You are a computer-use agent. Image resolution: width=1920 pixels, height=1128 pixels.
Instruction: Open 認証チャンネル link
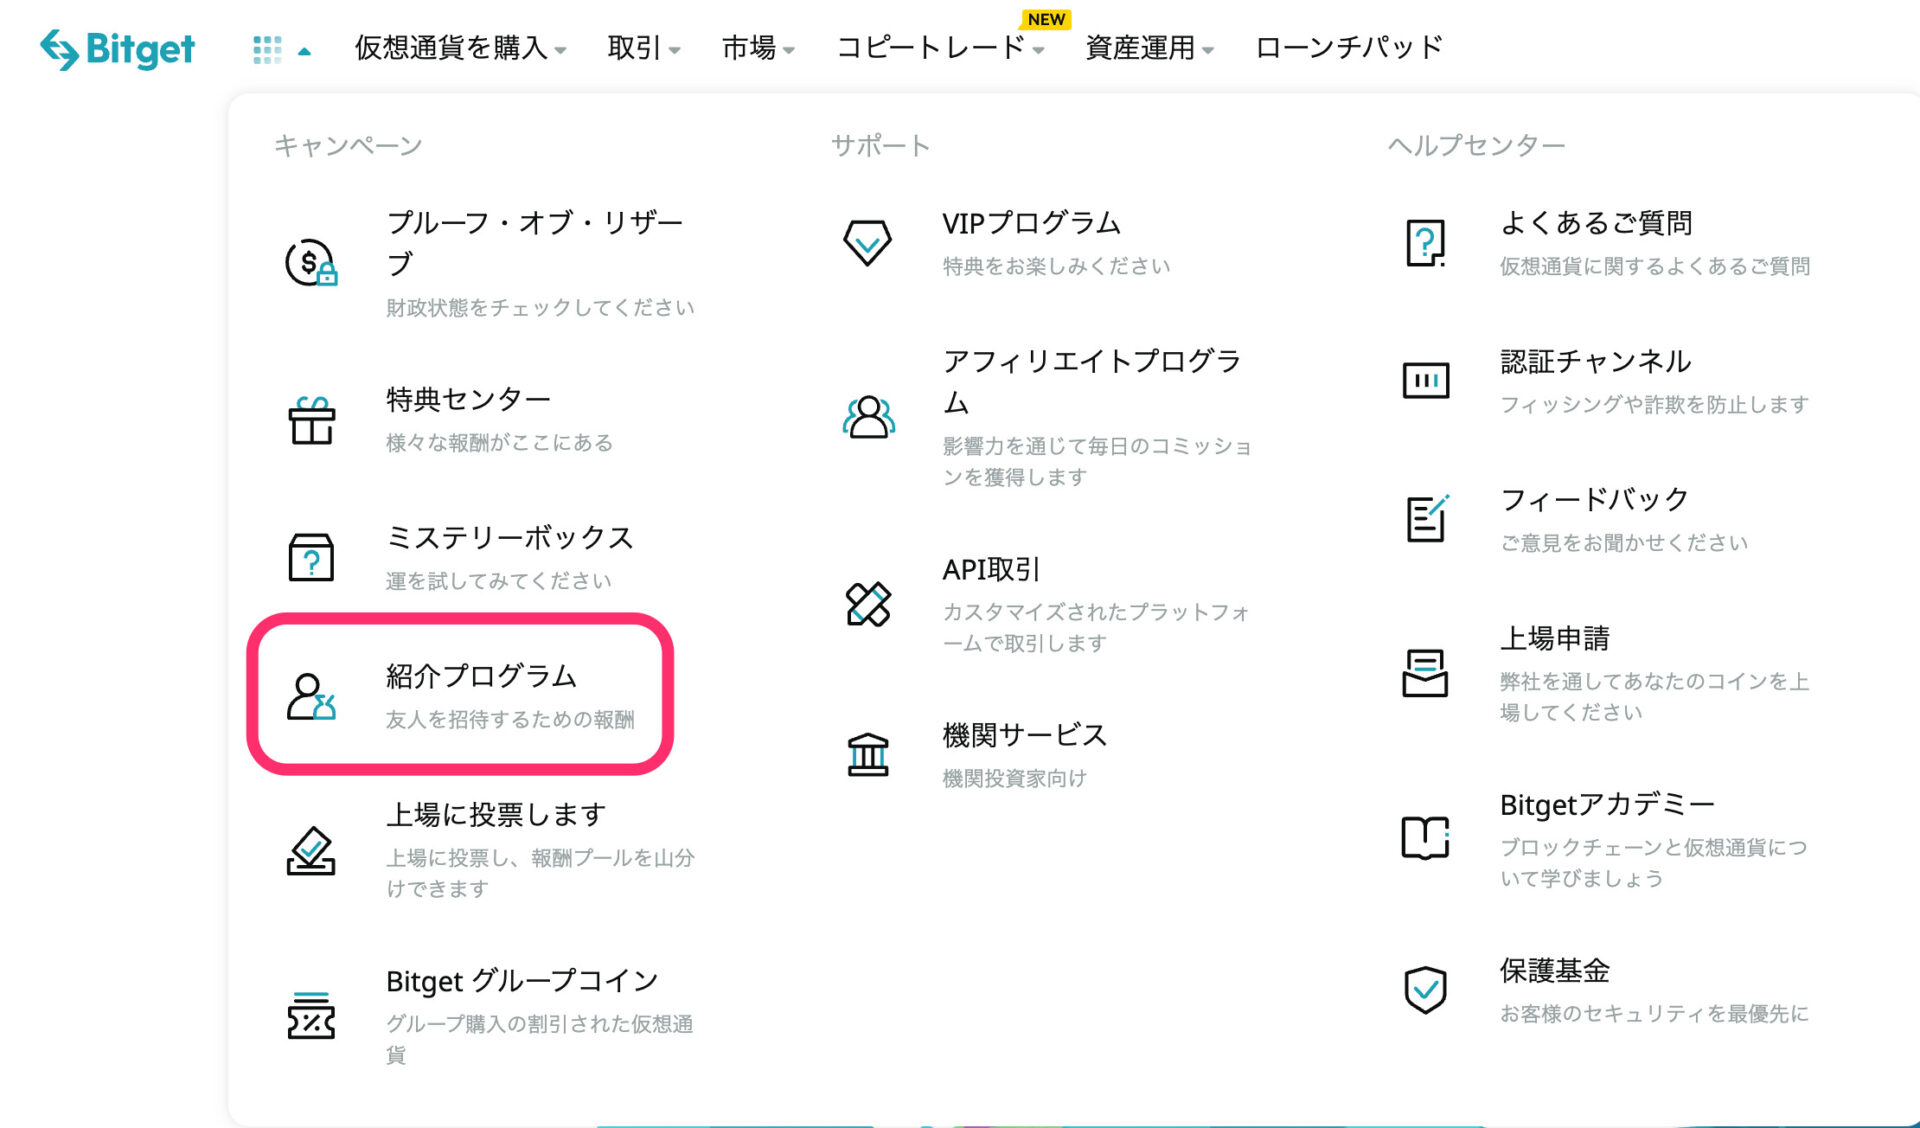tap(1596, 361)
